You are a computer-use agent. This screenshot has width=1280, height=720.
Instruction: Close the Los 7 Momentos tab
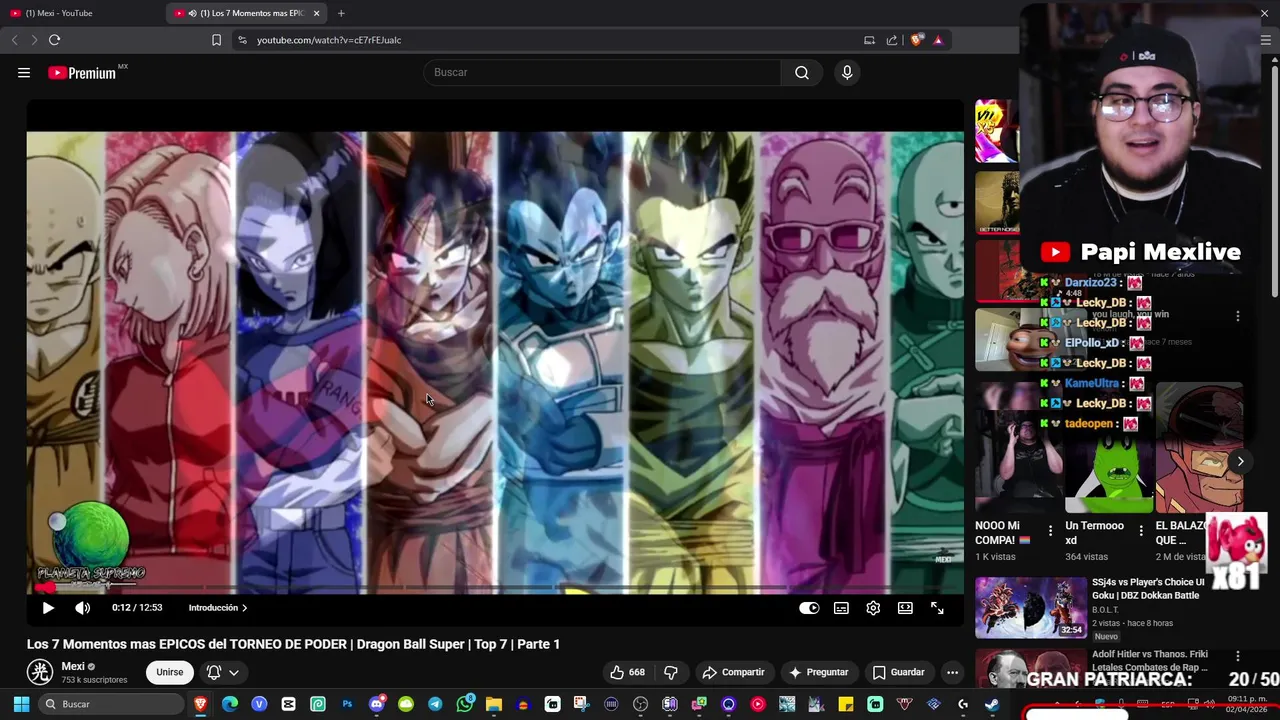coord(317,13)
